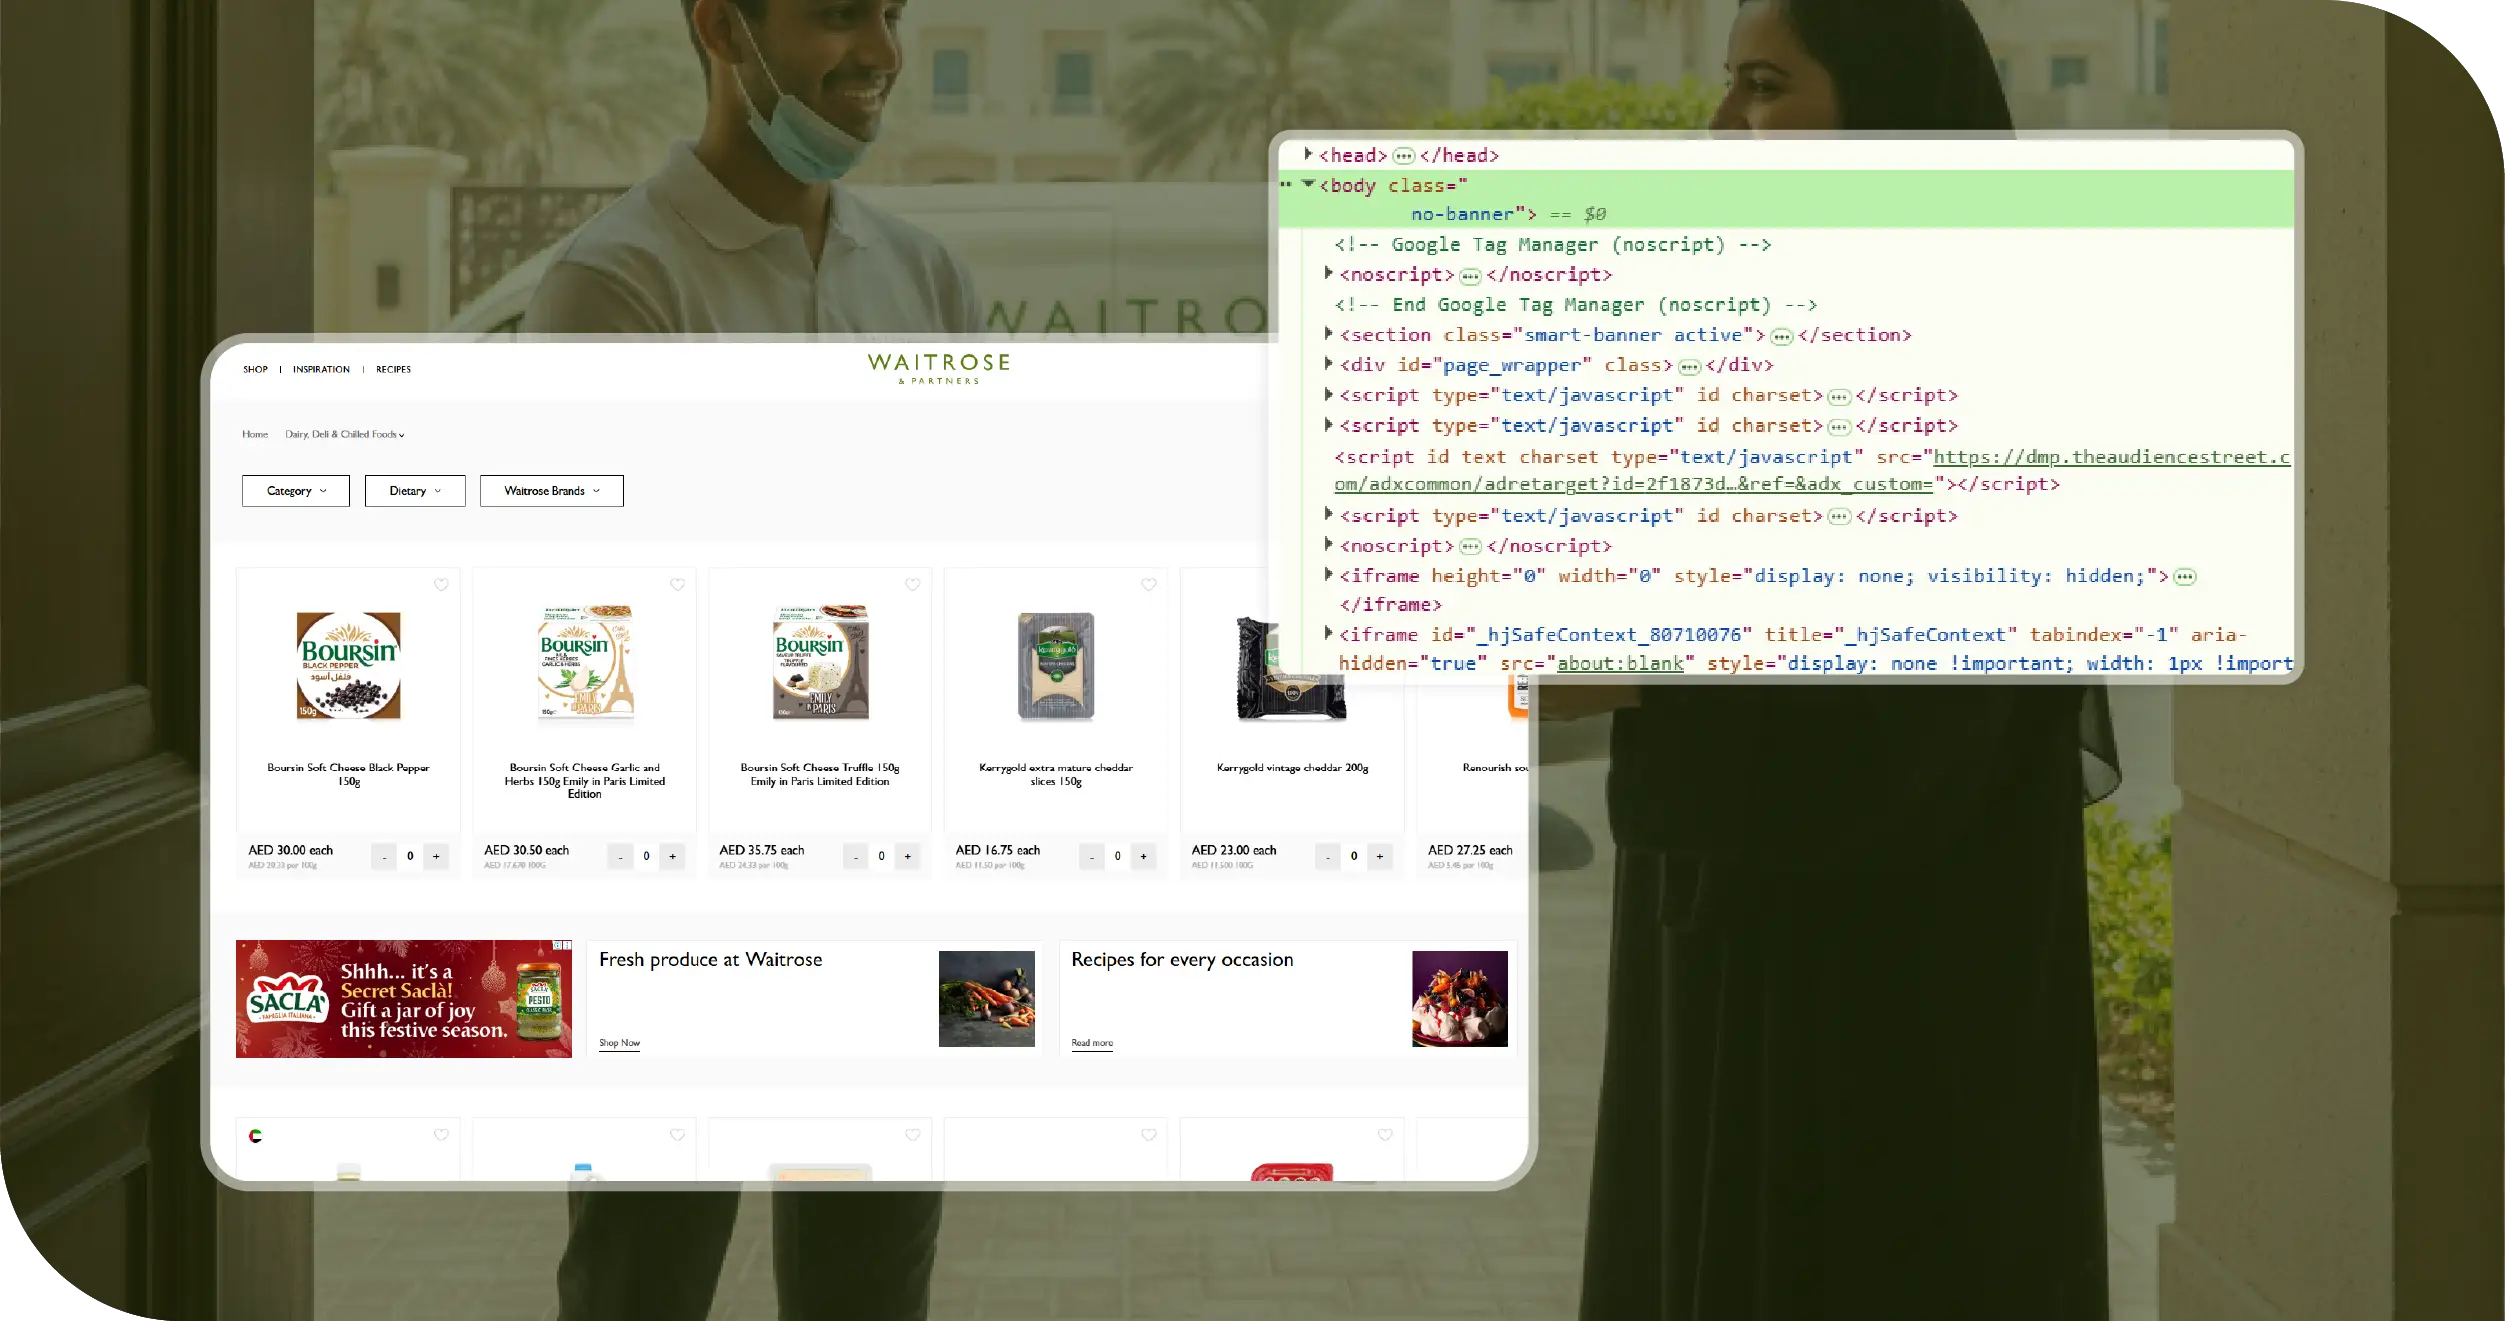This screenshot has height=1321, width=2506.
Task: Open the Dietary filter dropdown
Action: 415,491
